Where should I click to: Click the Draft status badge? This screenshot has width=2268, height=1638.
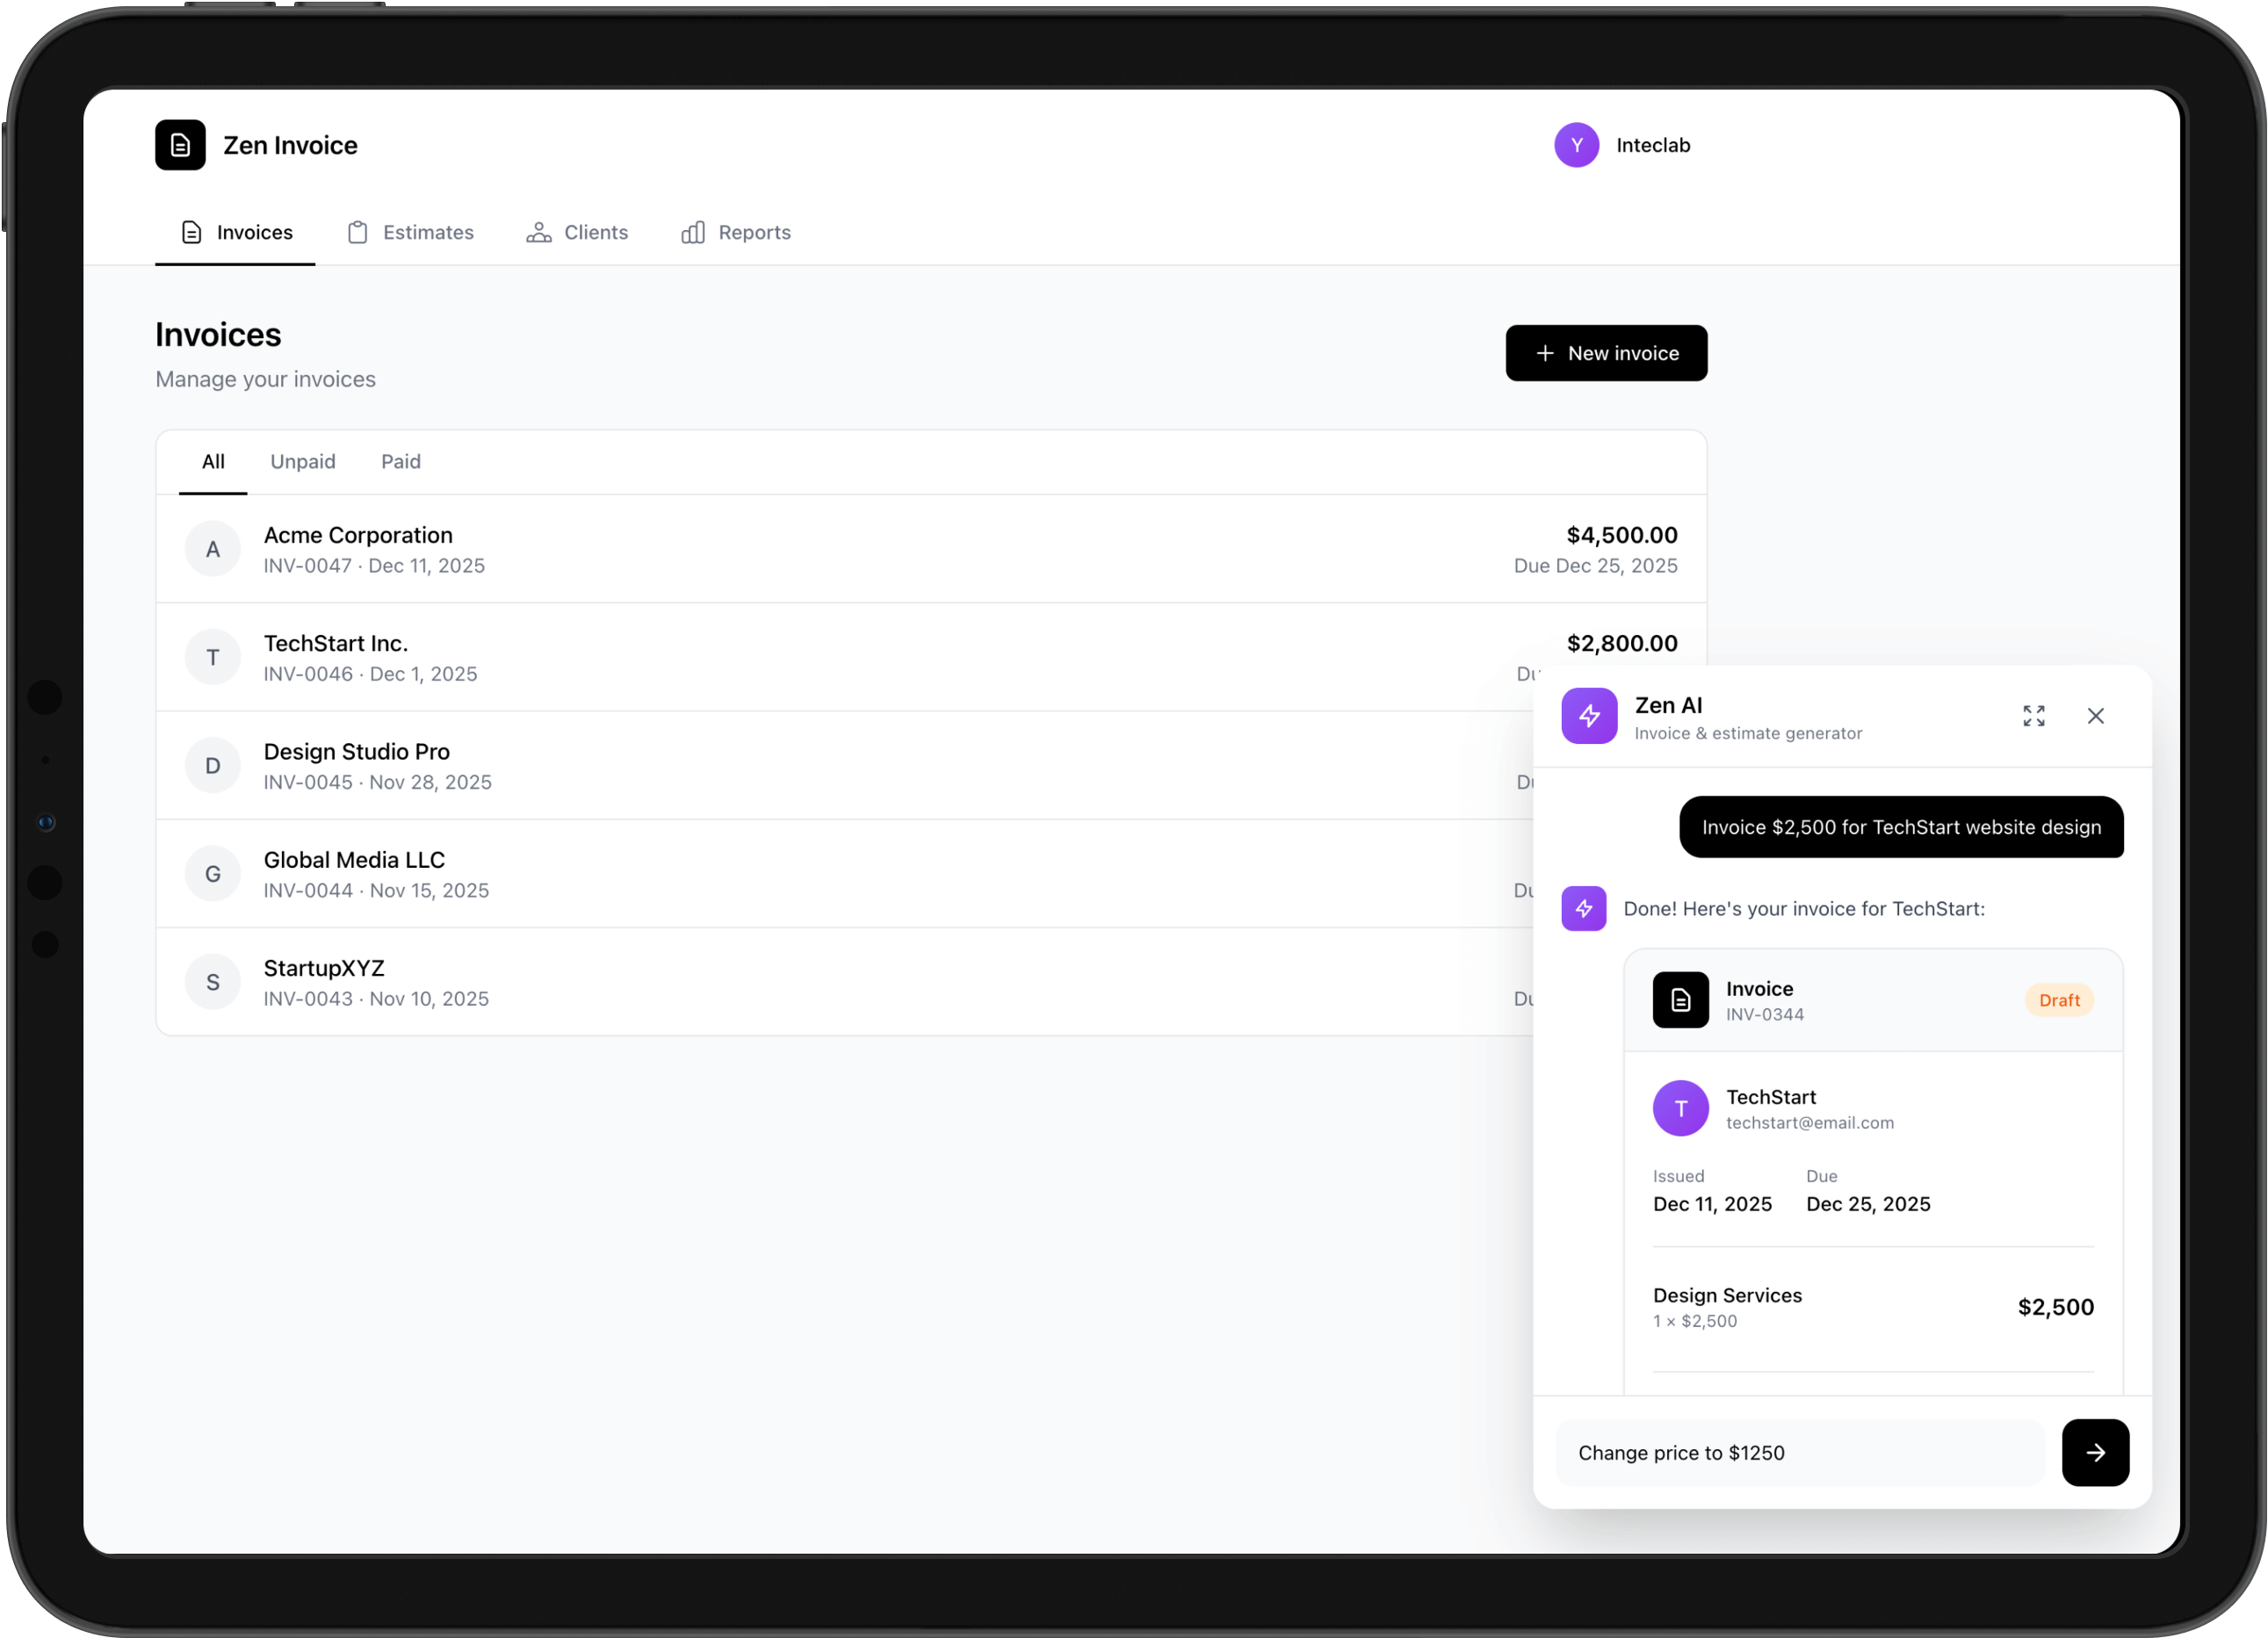pos(2058,1000)
